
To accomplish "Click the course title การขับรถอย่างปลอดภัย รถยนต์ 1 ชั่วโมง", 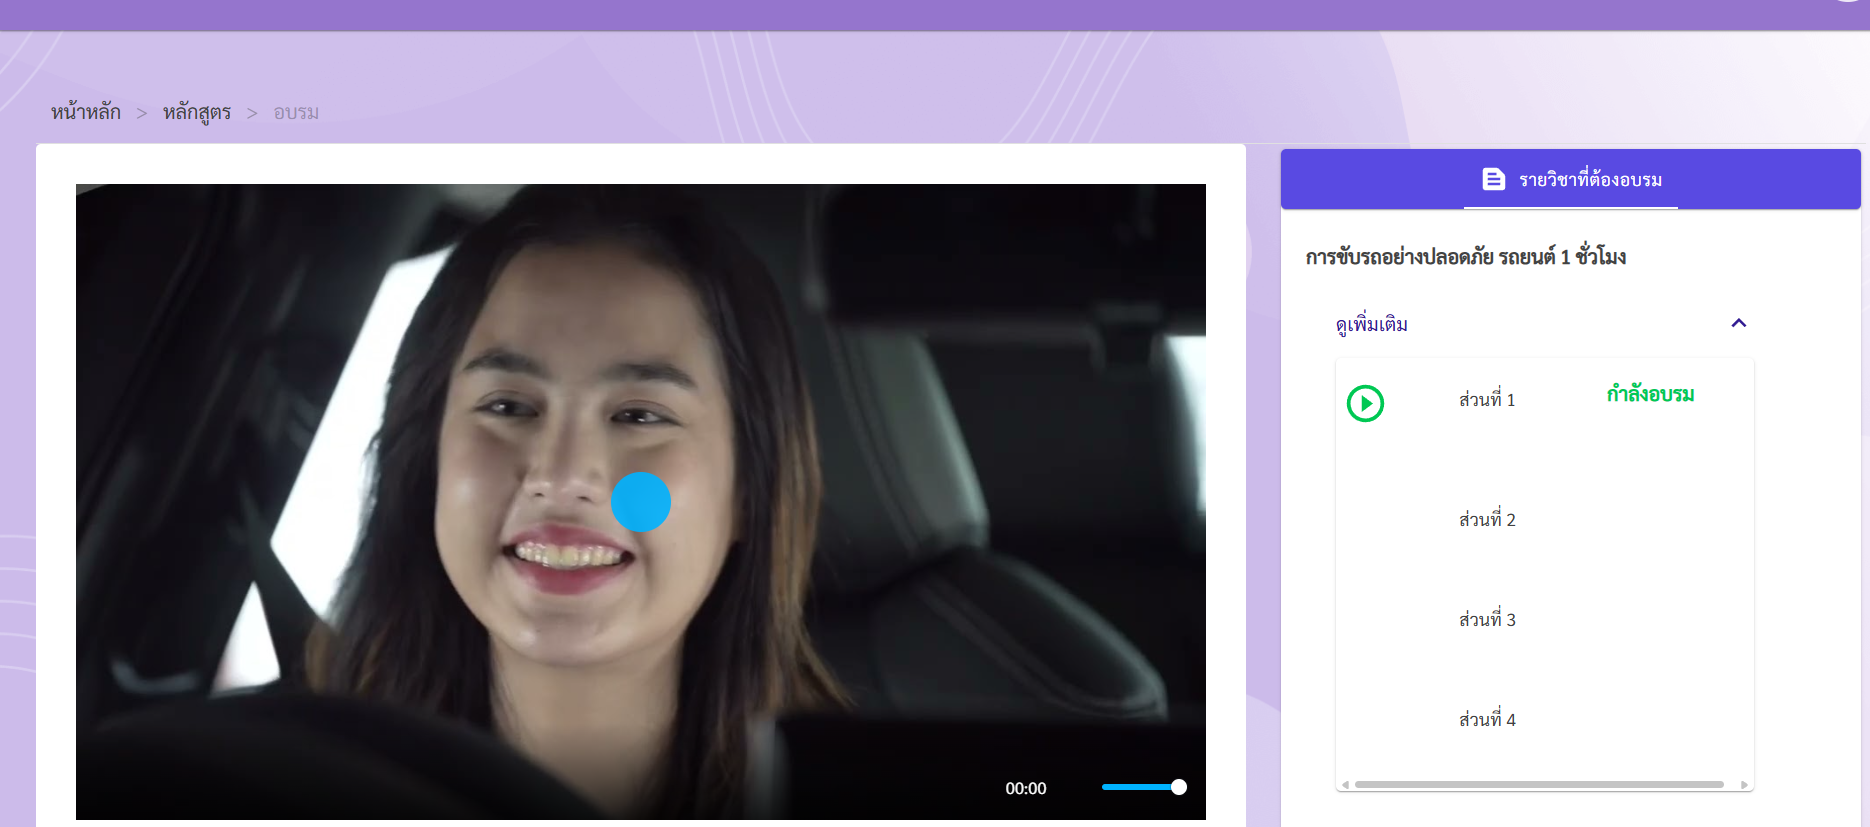I will pyautogui.click(x=1466, y=257).
